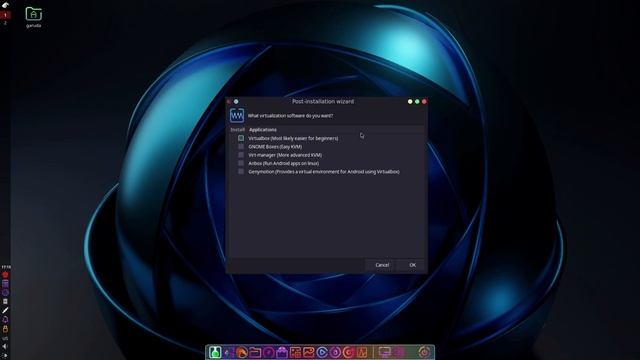
Task: Open the red image viewer icon in dock
Action: (295, 352)
